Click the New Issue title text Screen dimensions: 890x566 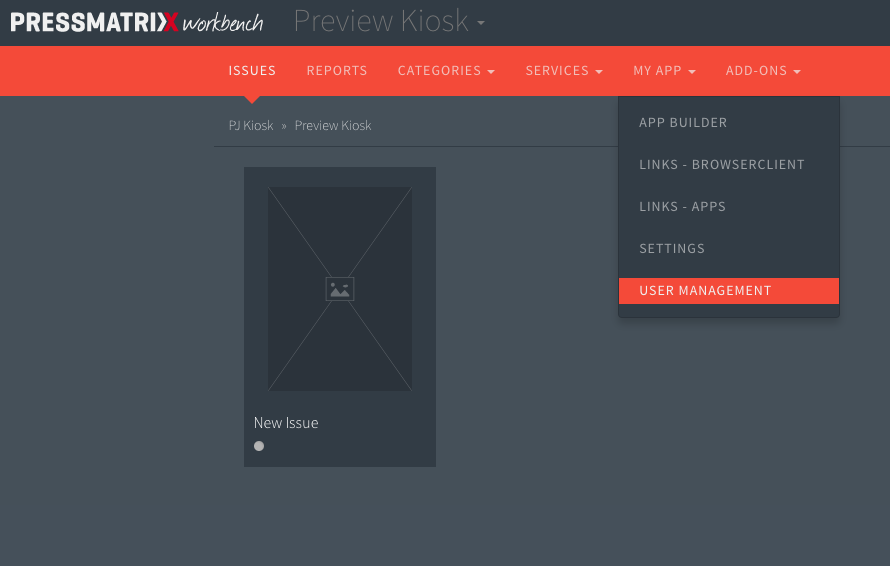[286, 423]
